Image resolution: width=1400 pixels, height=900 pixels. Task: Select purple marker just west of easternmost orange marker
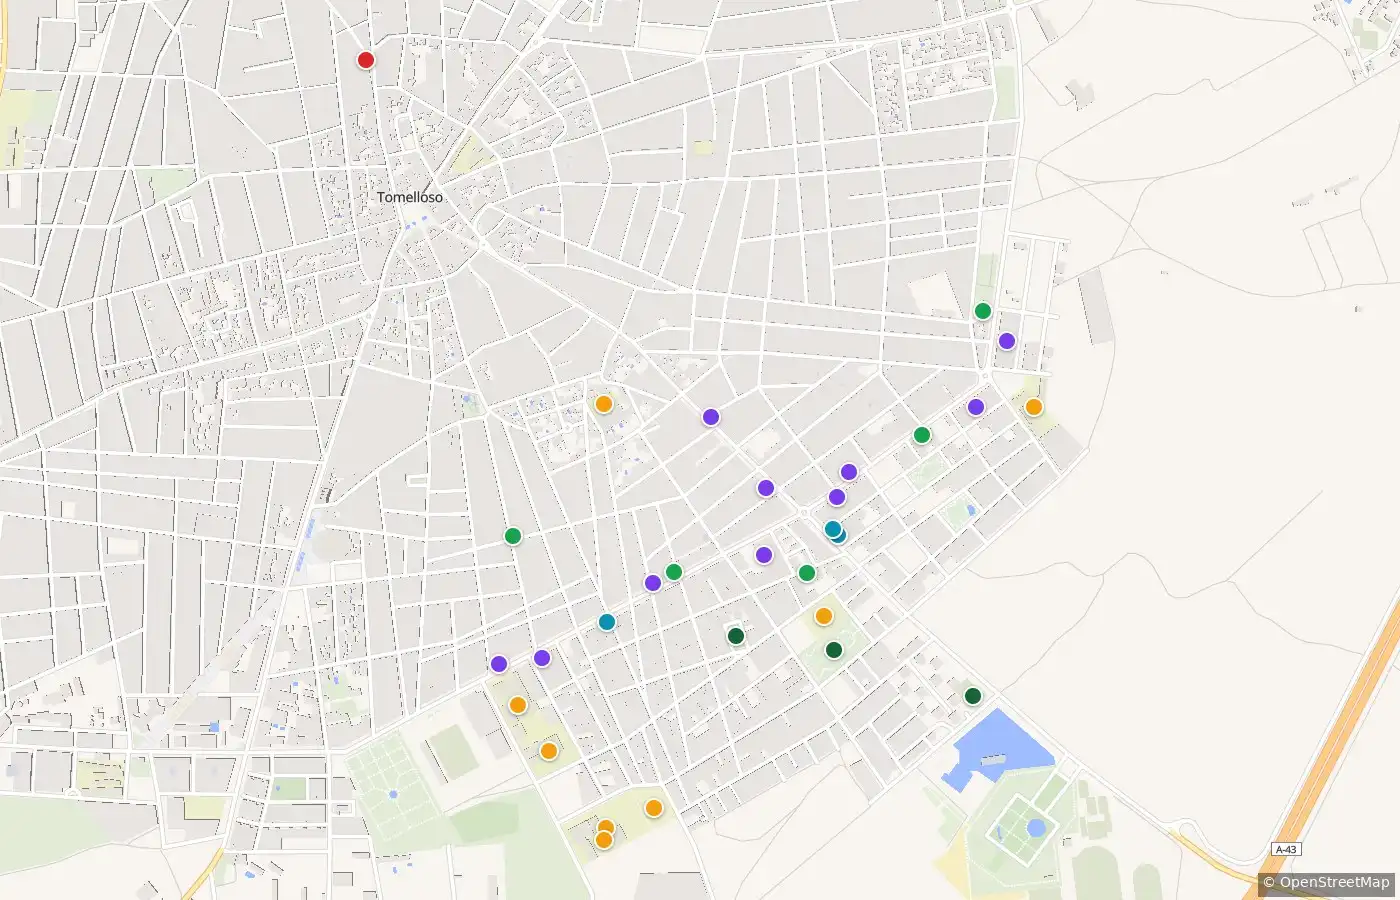976,407
